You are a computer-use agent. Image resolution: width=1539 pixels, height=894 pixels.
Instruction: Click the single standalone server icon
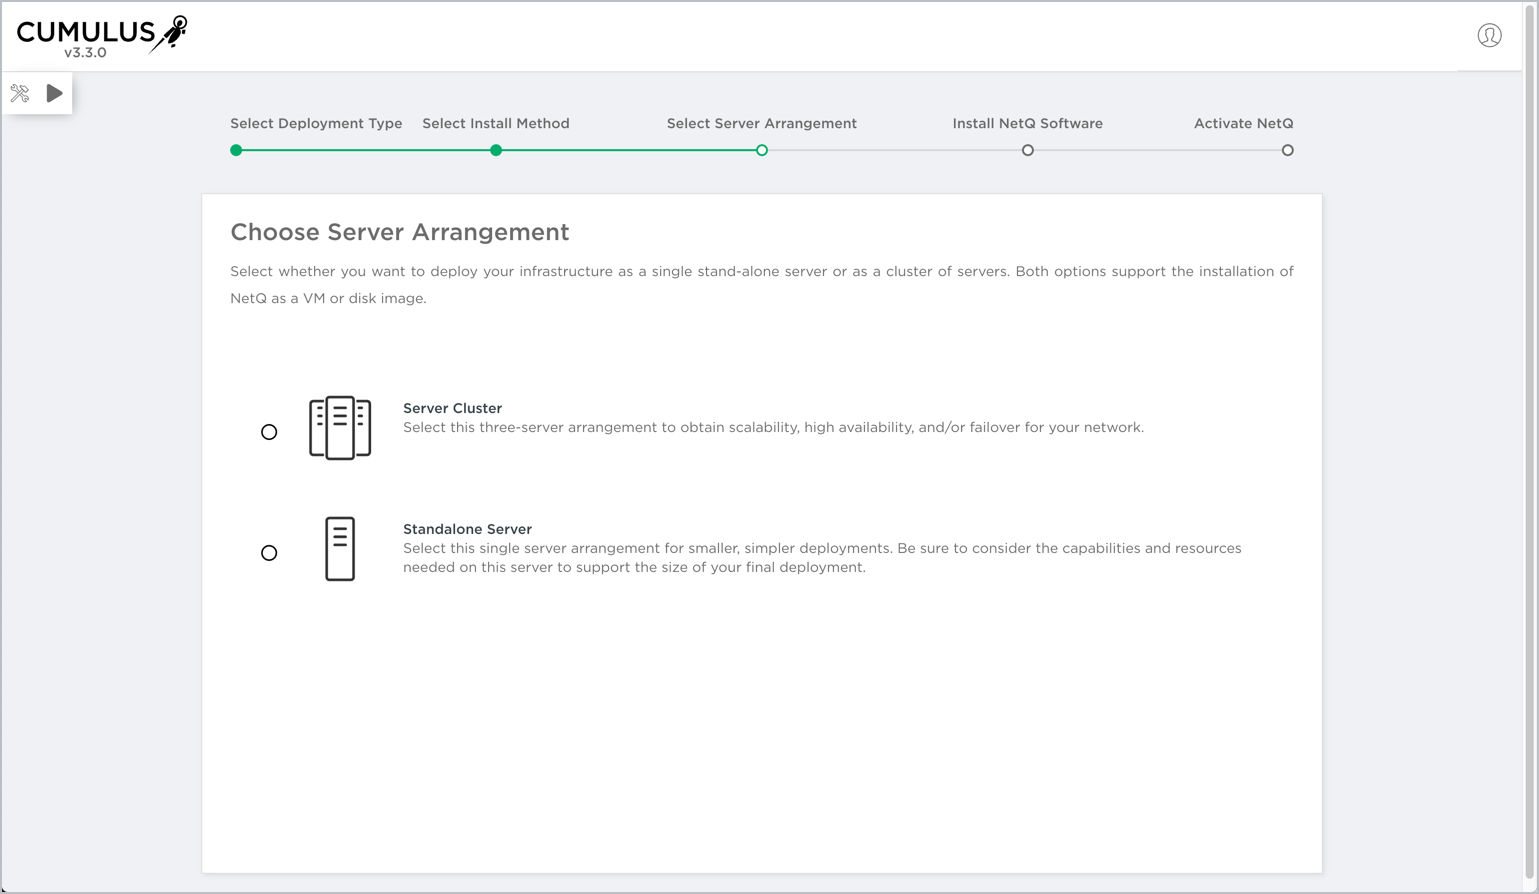click(340, 549)
